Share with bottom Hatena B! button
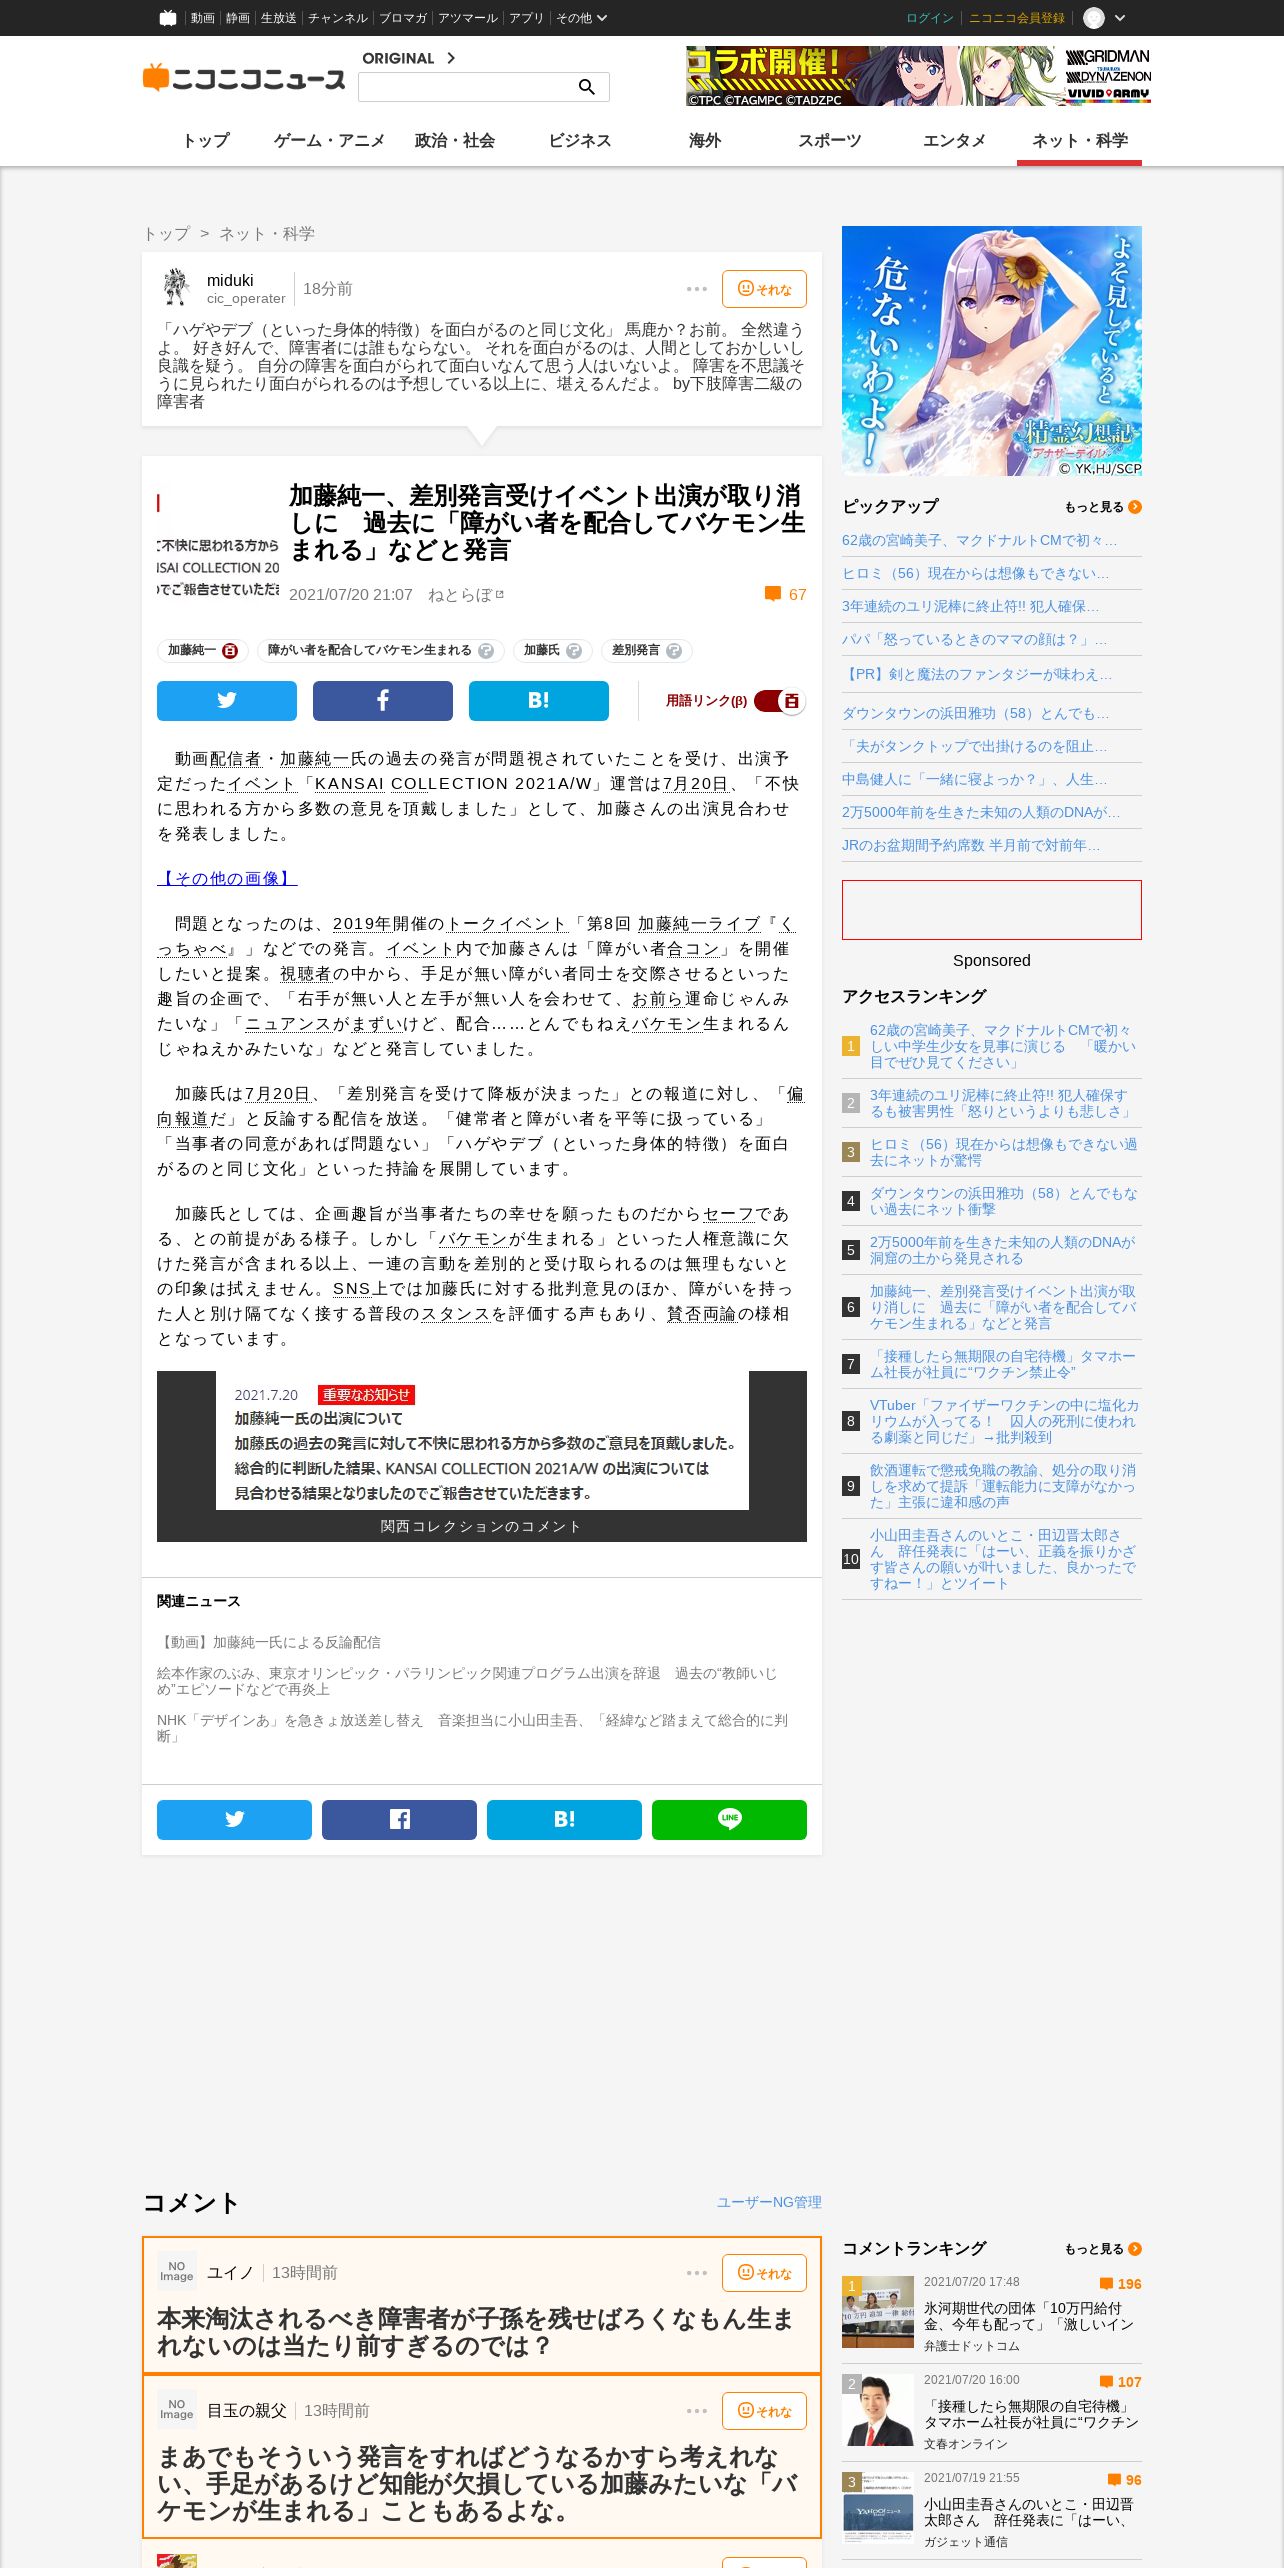Image resolution: width=1284 pixels, height=2568 pixels. pyautogui.click(x=564, y=1820)
